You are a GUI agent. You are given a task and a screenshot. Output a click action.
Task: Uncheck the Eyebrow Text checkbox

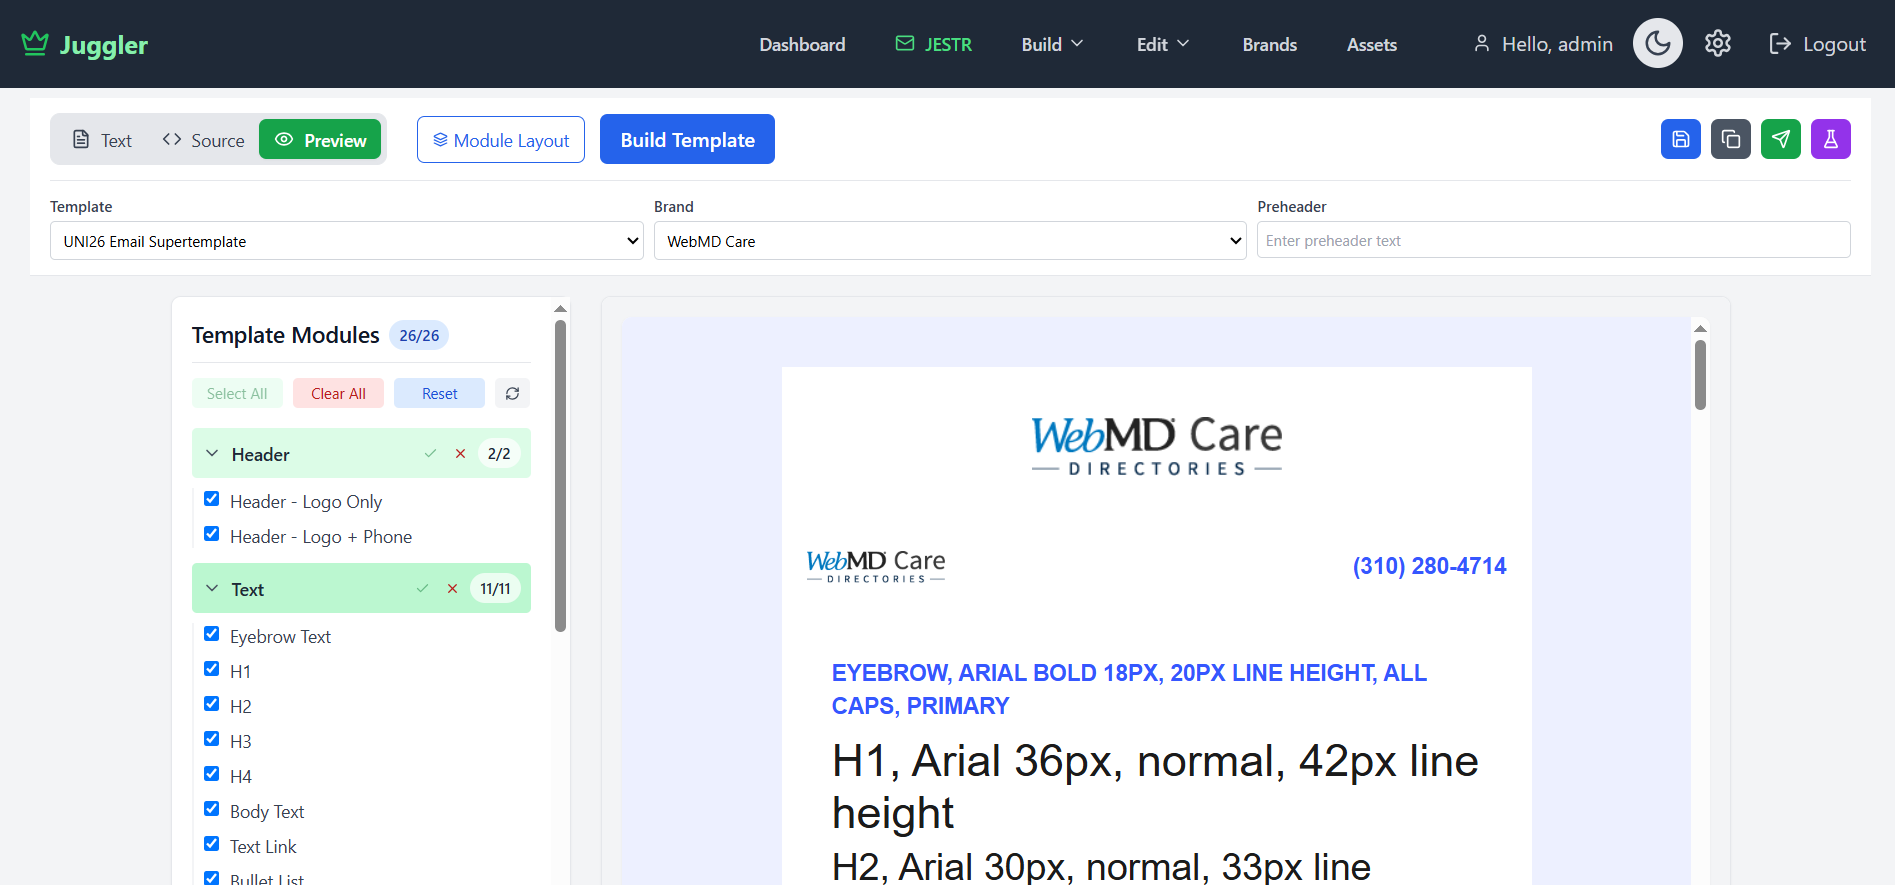tap(212, 634)
